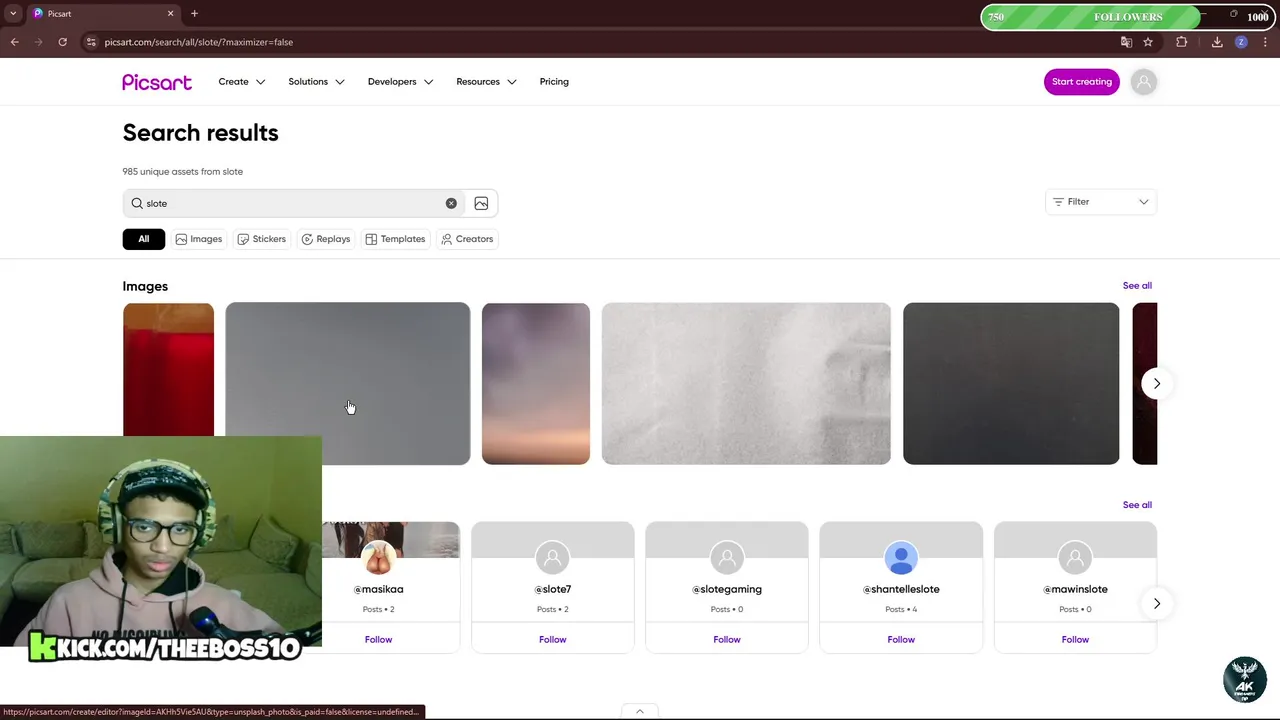
Task: Switch to the Stickers tab
Action: click(x=262, y=239)
